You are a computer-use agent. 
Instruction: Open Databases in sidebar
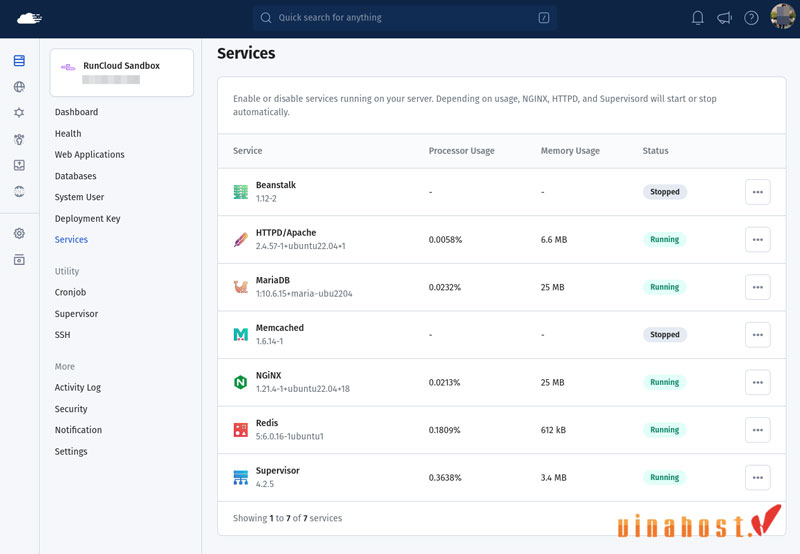click(x=76, y=176)
